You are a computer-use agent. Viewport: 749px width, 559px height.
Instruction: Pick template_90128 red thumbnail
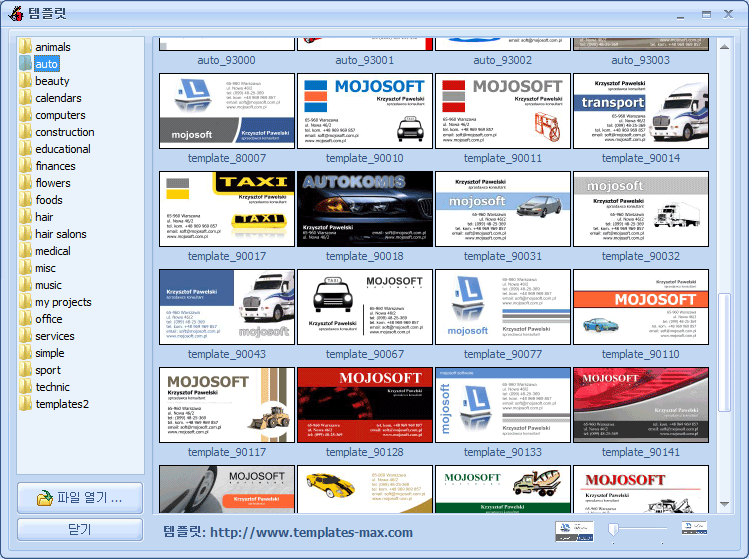[x=365, y=405]
